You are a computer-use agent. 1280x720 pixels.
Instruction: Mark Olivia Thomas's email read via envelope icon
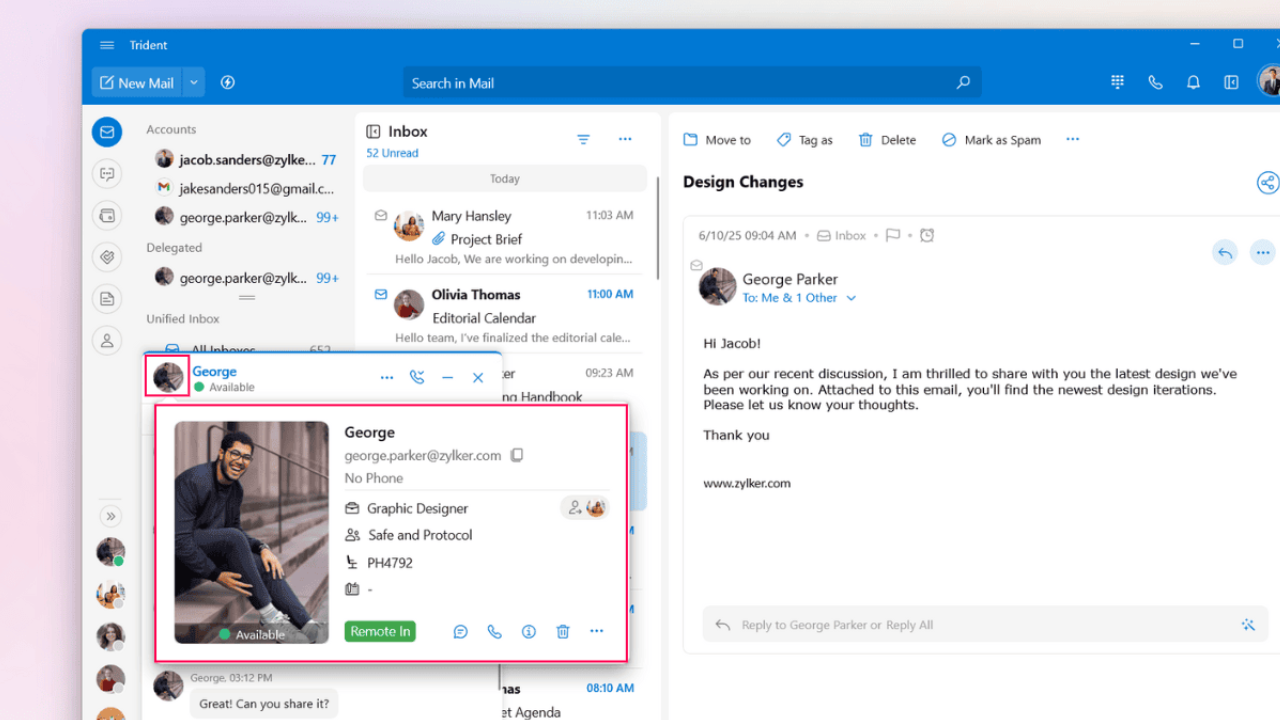(380, 294)
